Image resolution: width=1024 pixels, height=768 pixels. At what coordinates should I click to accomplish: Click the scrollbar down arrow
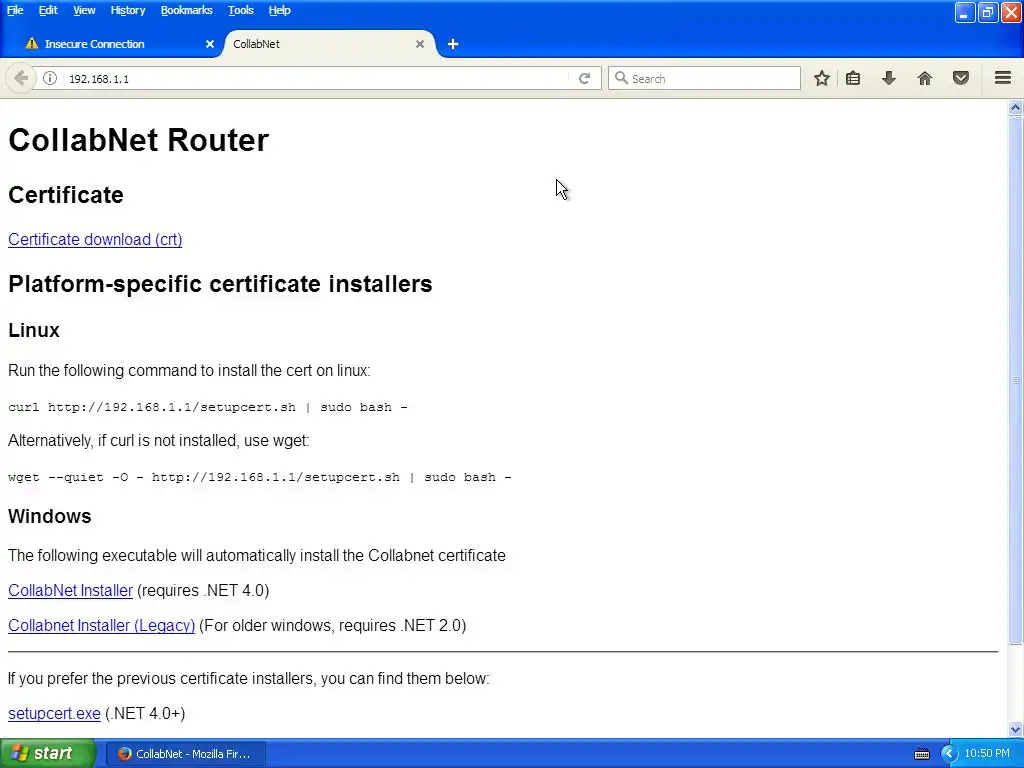1016,729
